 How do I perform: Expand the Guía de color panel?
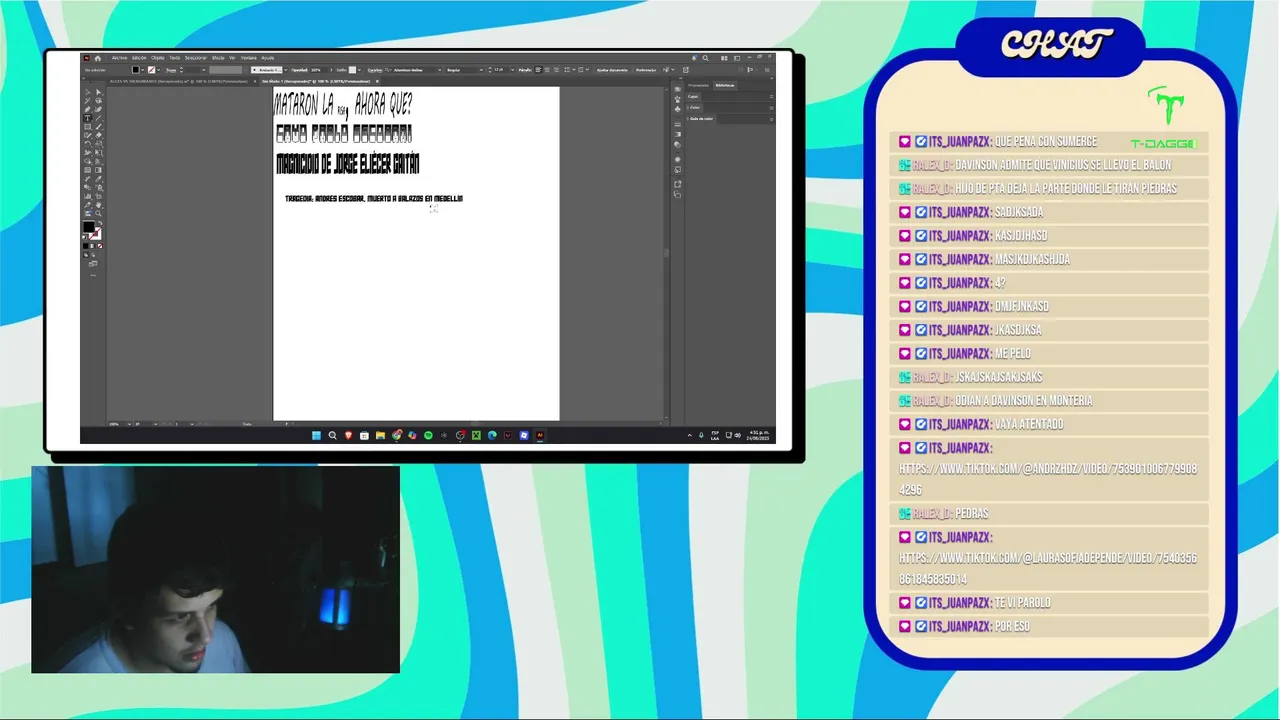click(701, 119)
